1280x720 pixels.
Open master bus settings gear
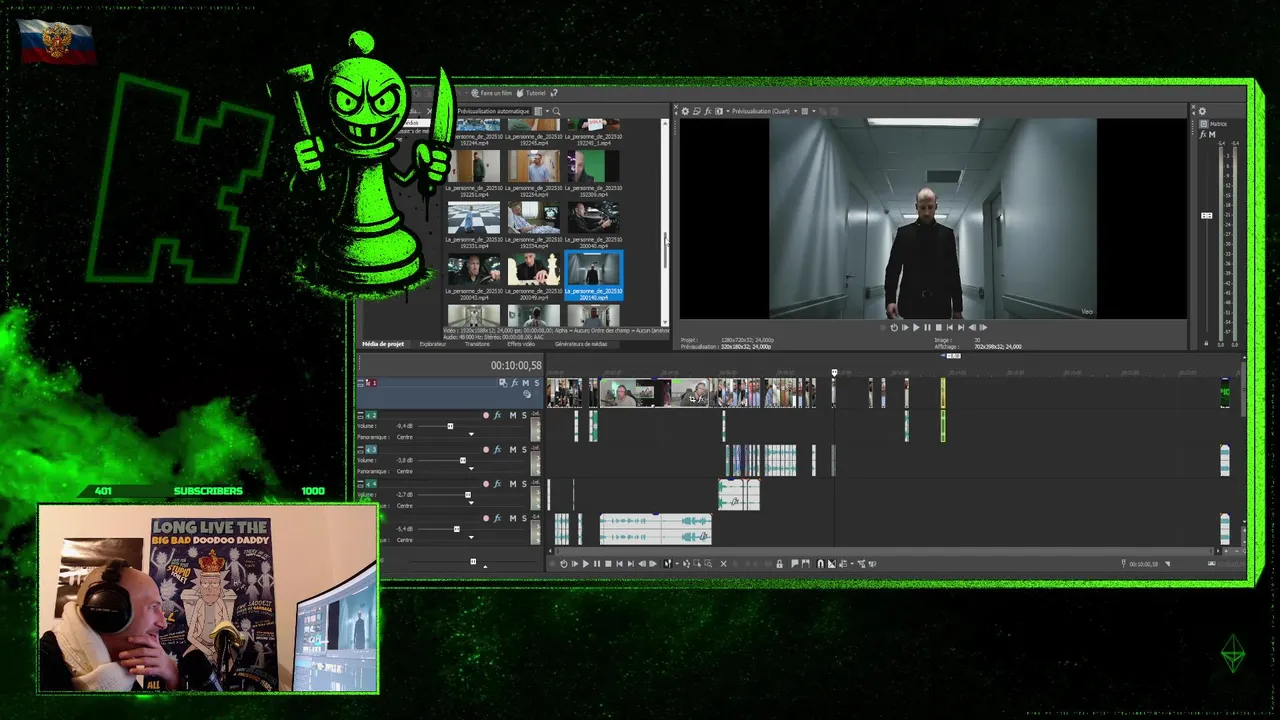(x=1202, y=111)
